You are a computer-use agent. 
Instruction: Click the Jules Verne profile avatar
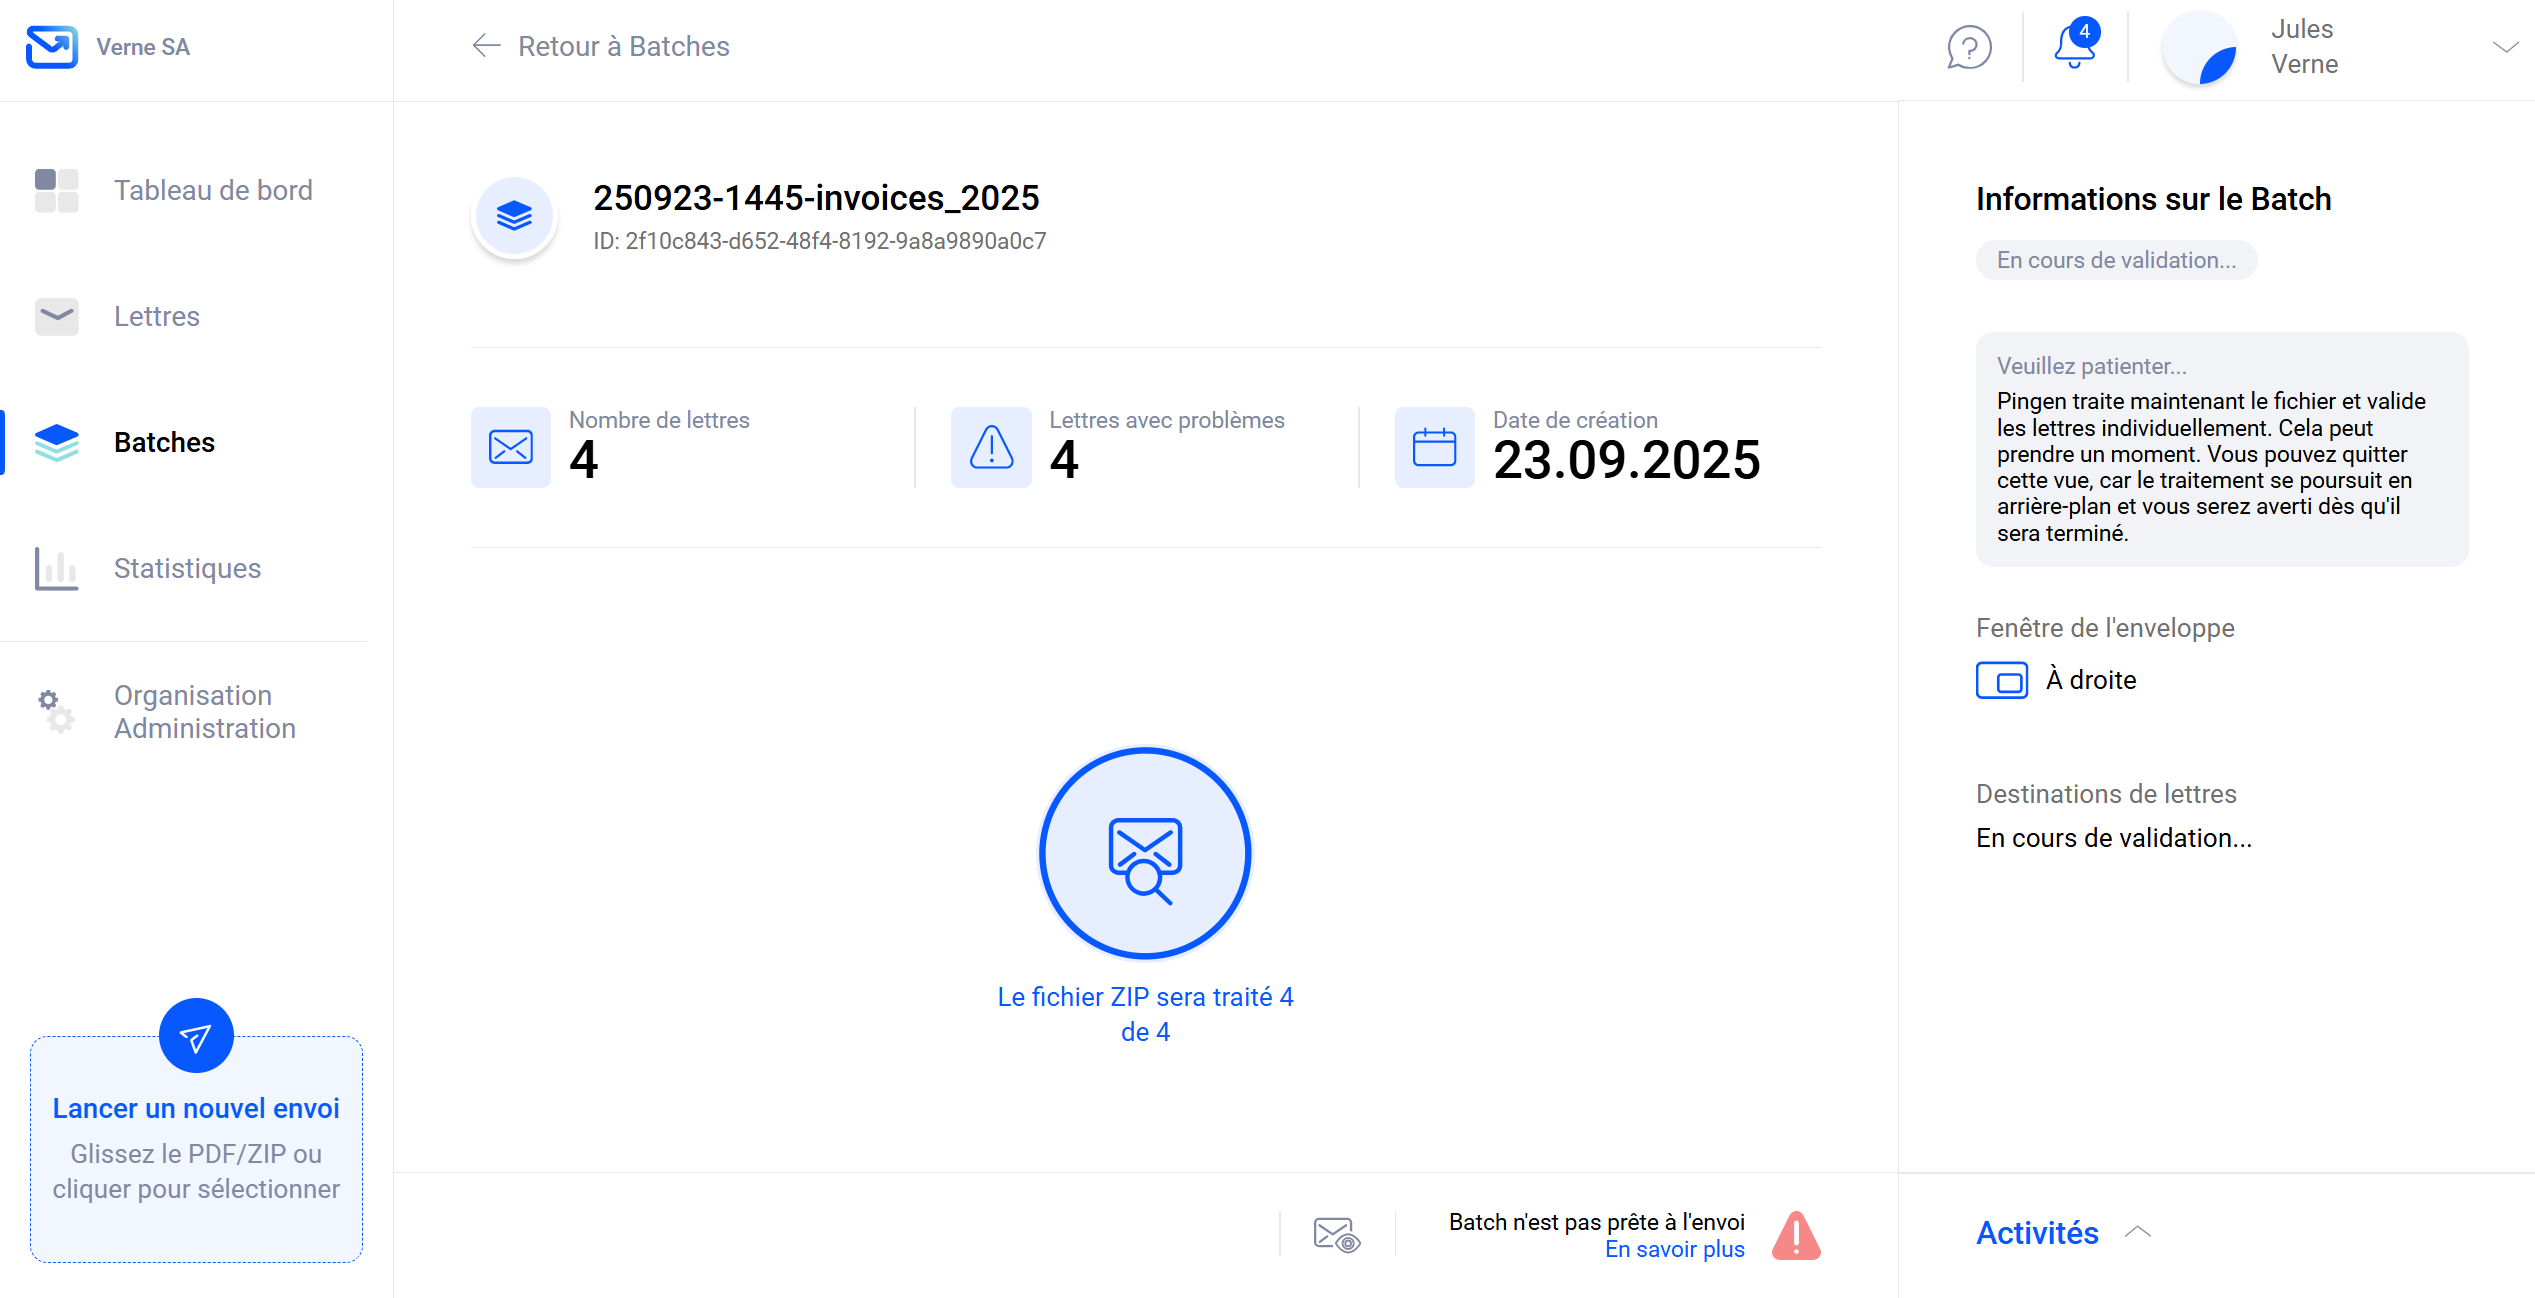[2198, 47]
